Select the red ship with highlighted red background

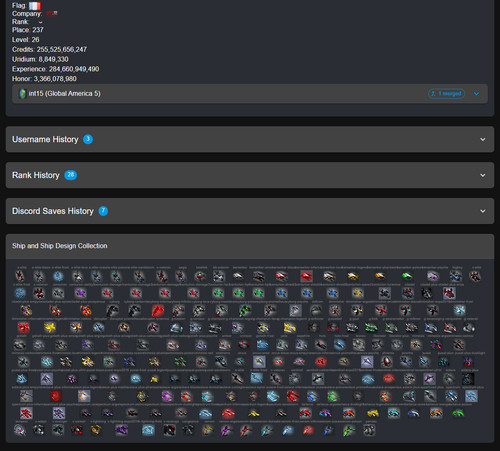click(306, 276)
